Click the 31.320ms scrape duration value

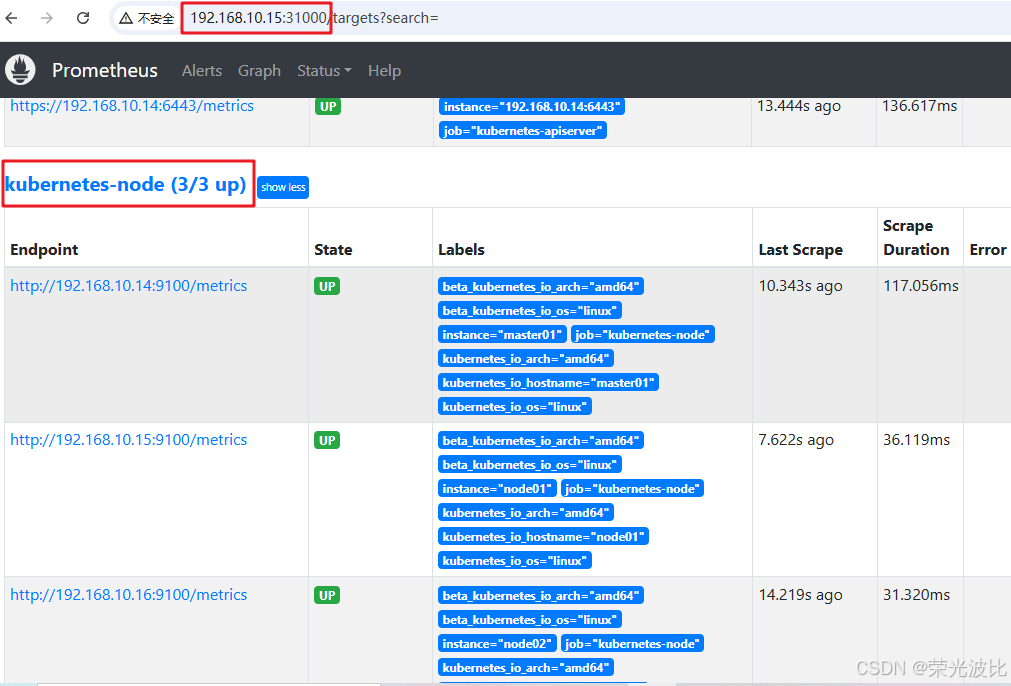(x=916, y=594)
